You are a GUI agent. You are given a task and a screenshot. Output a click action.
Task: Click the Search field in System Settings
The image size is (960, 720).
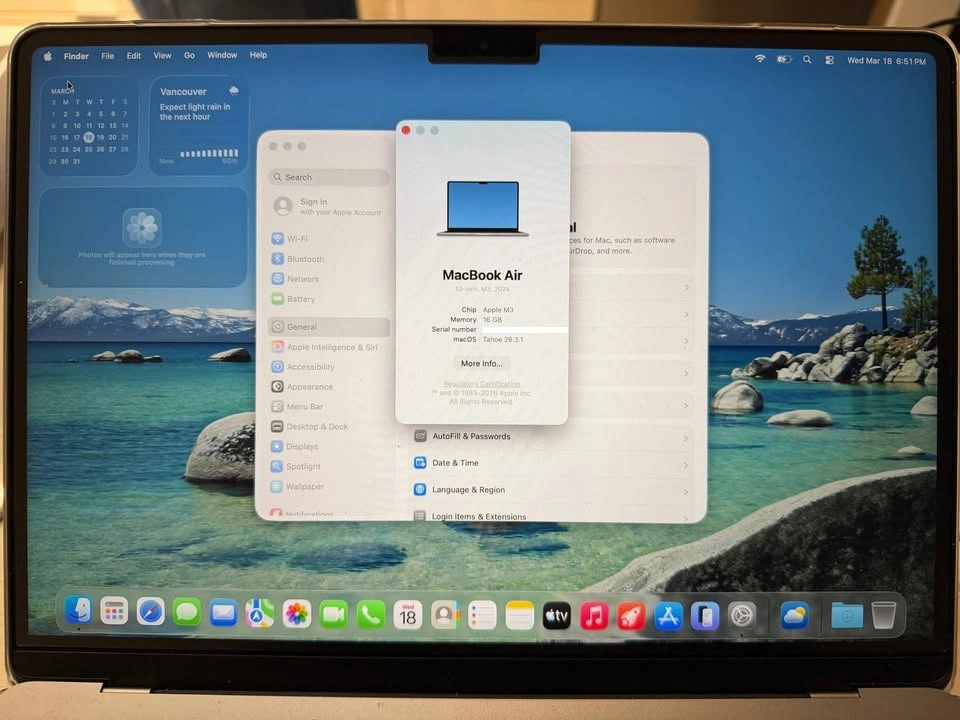pos(329,177)
